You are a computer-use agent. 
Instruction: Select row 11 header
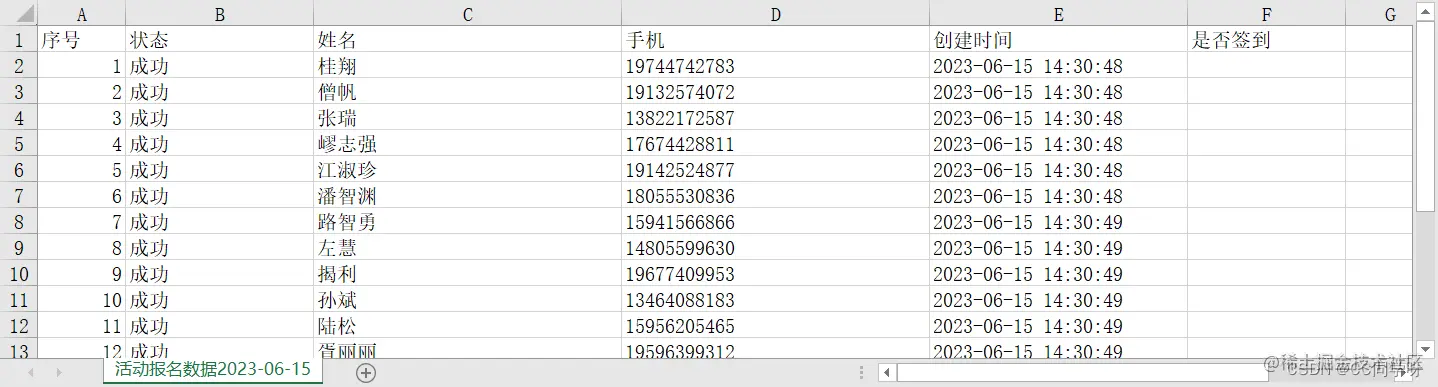pyautogui.click(x=19, y=300)
